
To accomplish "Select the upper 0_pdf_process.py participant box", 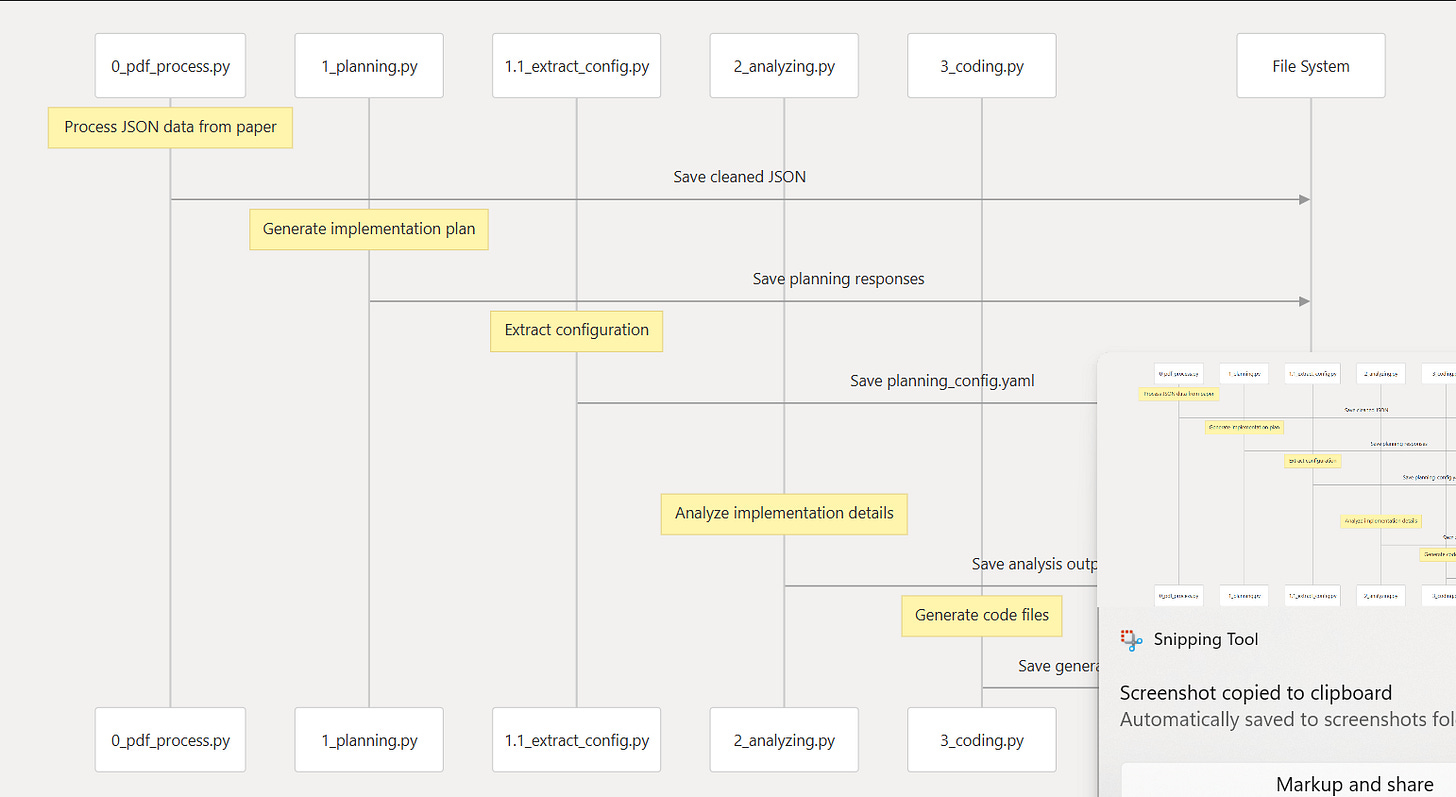I will tap(170, 66).
